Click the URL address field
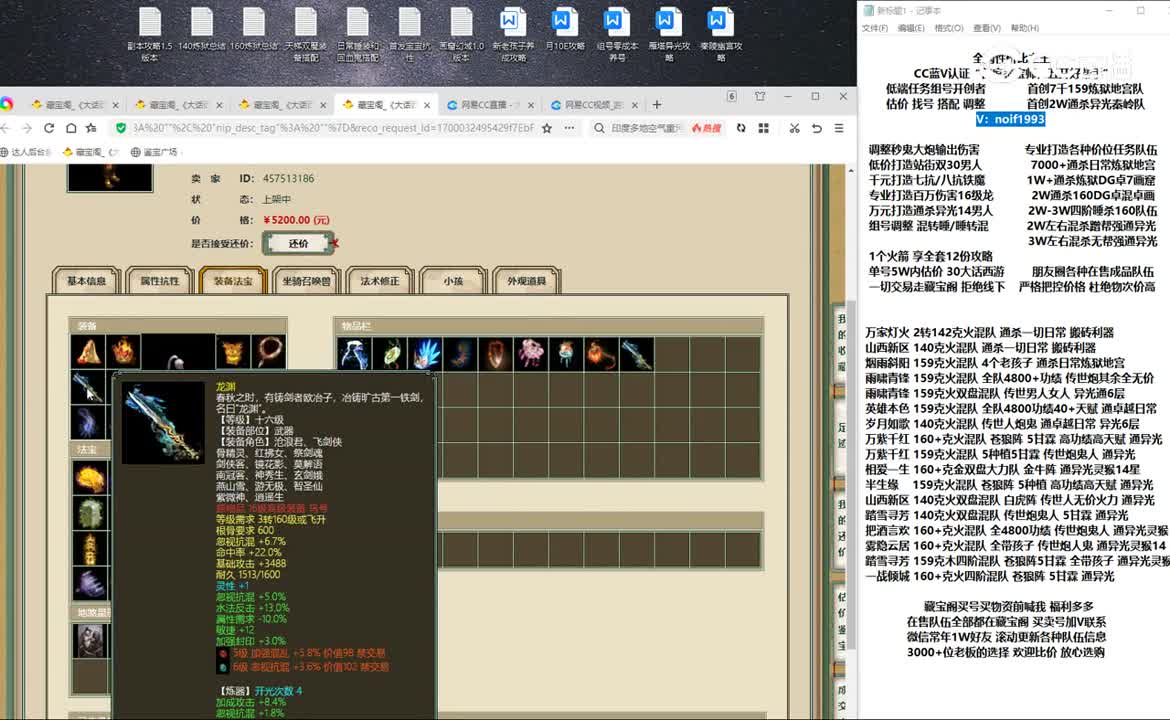1170x720 pixels. tap(333, 128)
